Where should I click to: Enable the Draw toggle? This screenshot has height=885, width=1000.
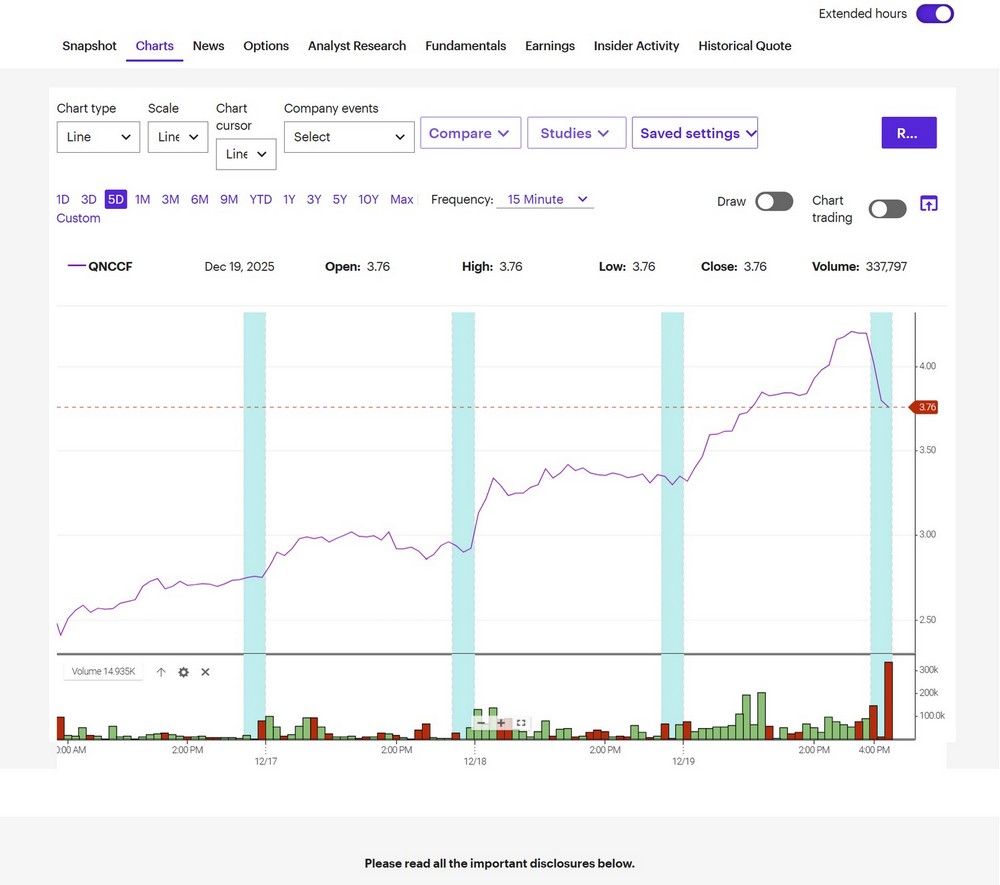pos(773,202)
